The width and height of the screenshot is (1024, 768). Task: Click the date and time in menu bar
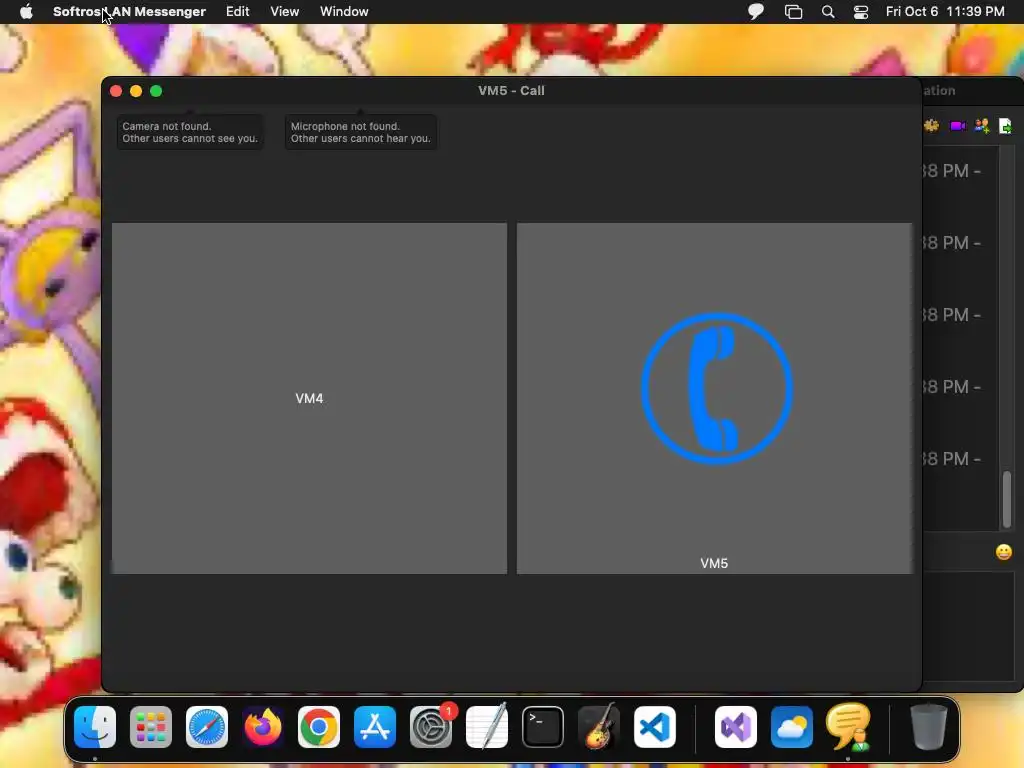point(945,12)
